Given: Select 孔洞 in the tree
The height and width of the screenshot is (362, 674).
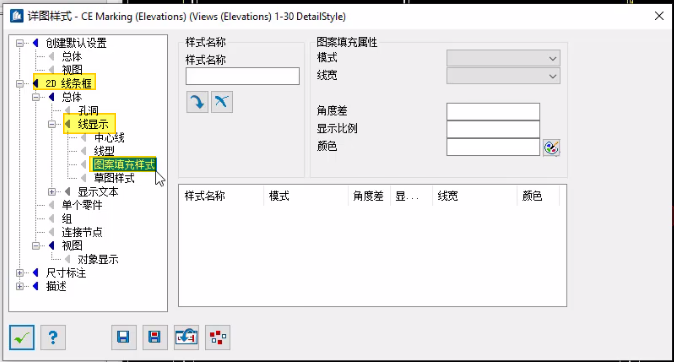Looking at the screenshot, I should [x=88, y=110].
